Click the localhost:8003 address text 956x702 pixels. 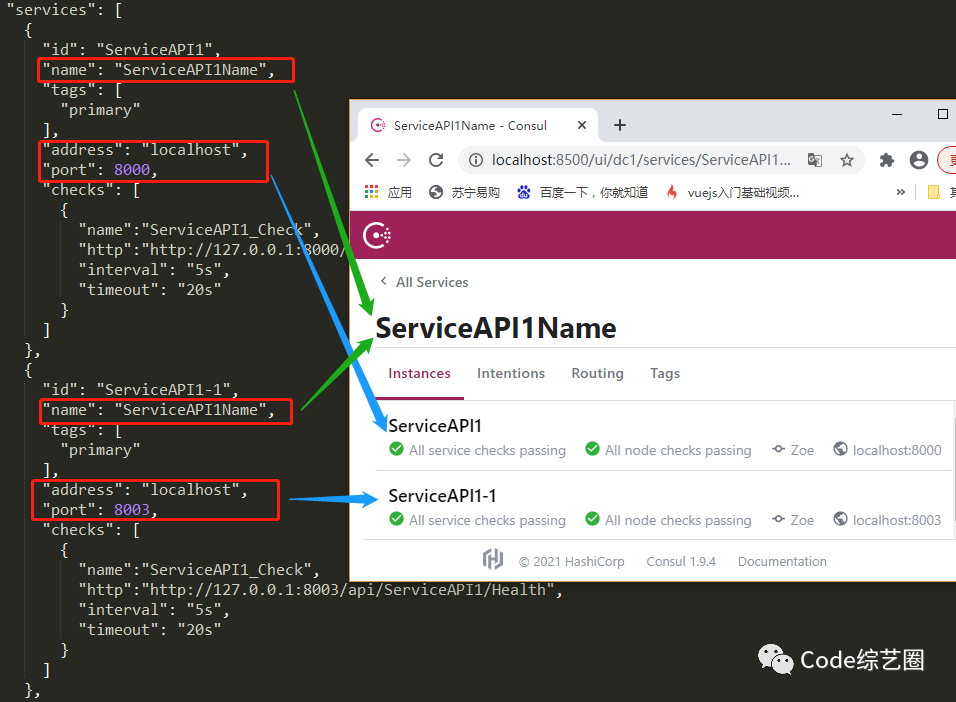point(897,520)
